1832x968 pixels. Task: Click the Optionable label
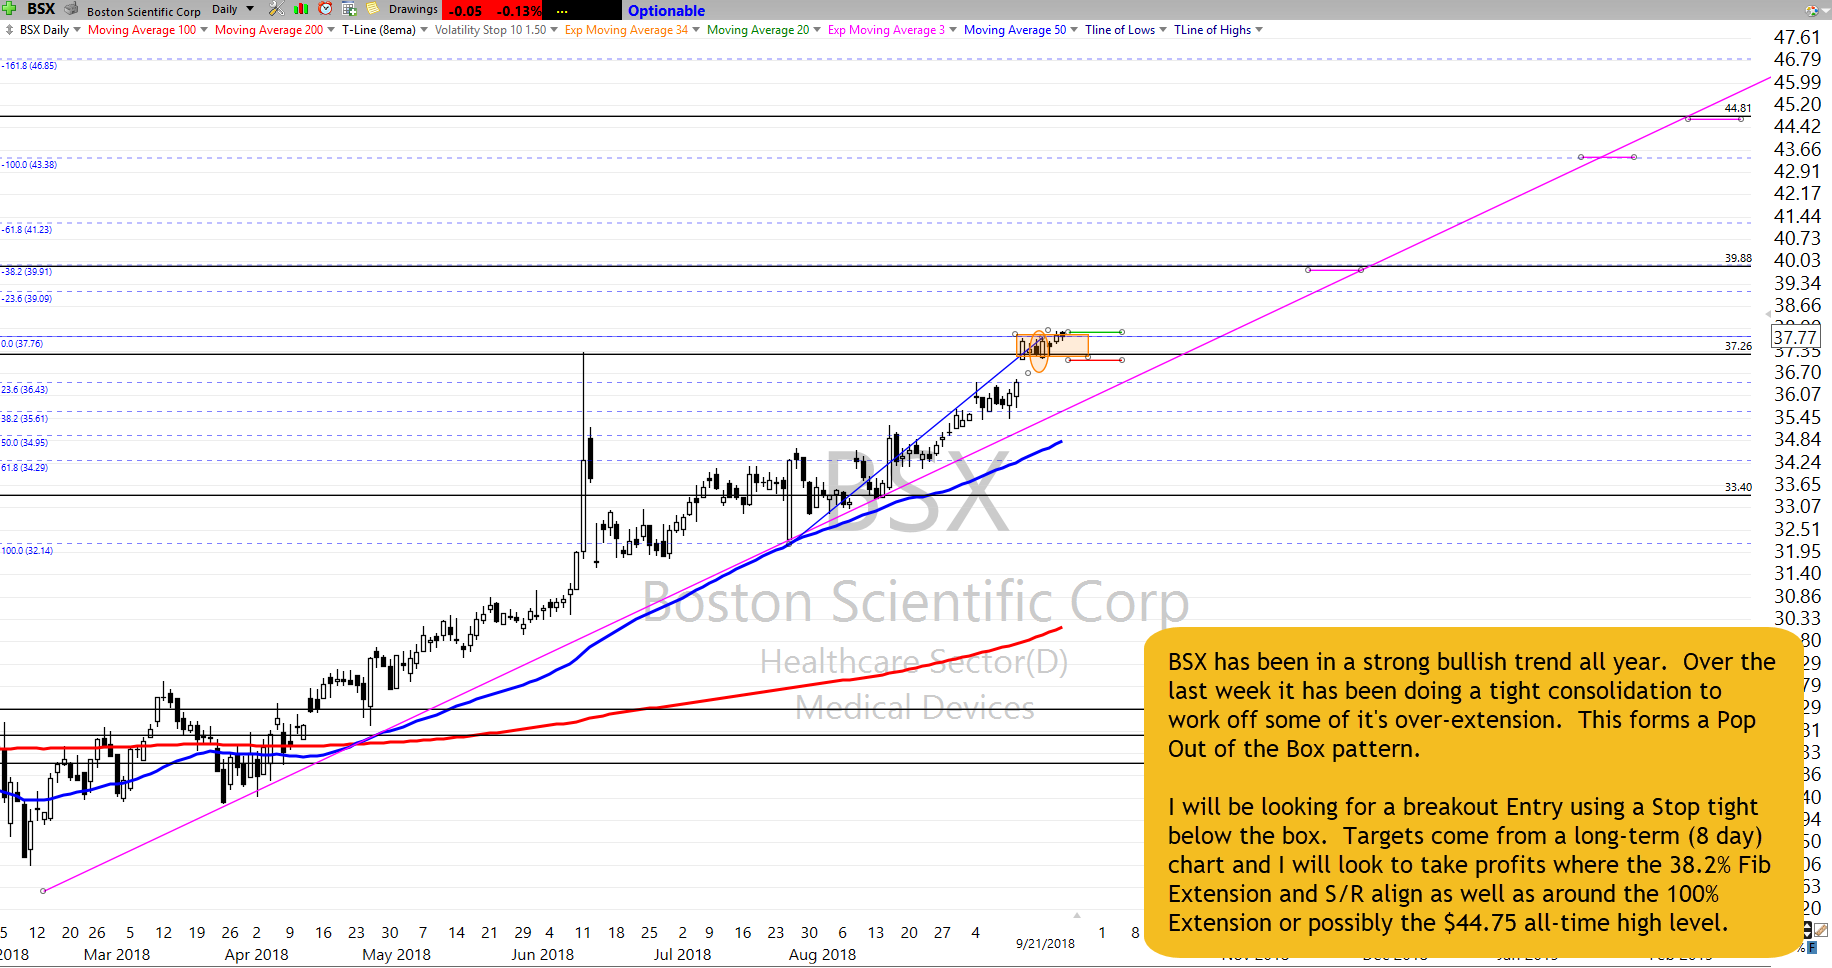point(666,11)
